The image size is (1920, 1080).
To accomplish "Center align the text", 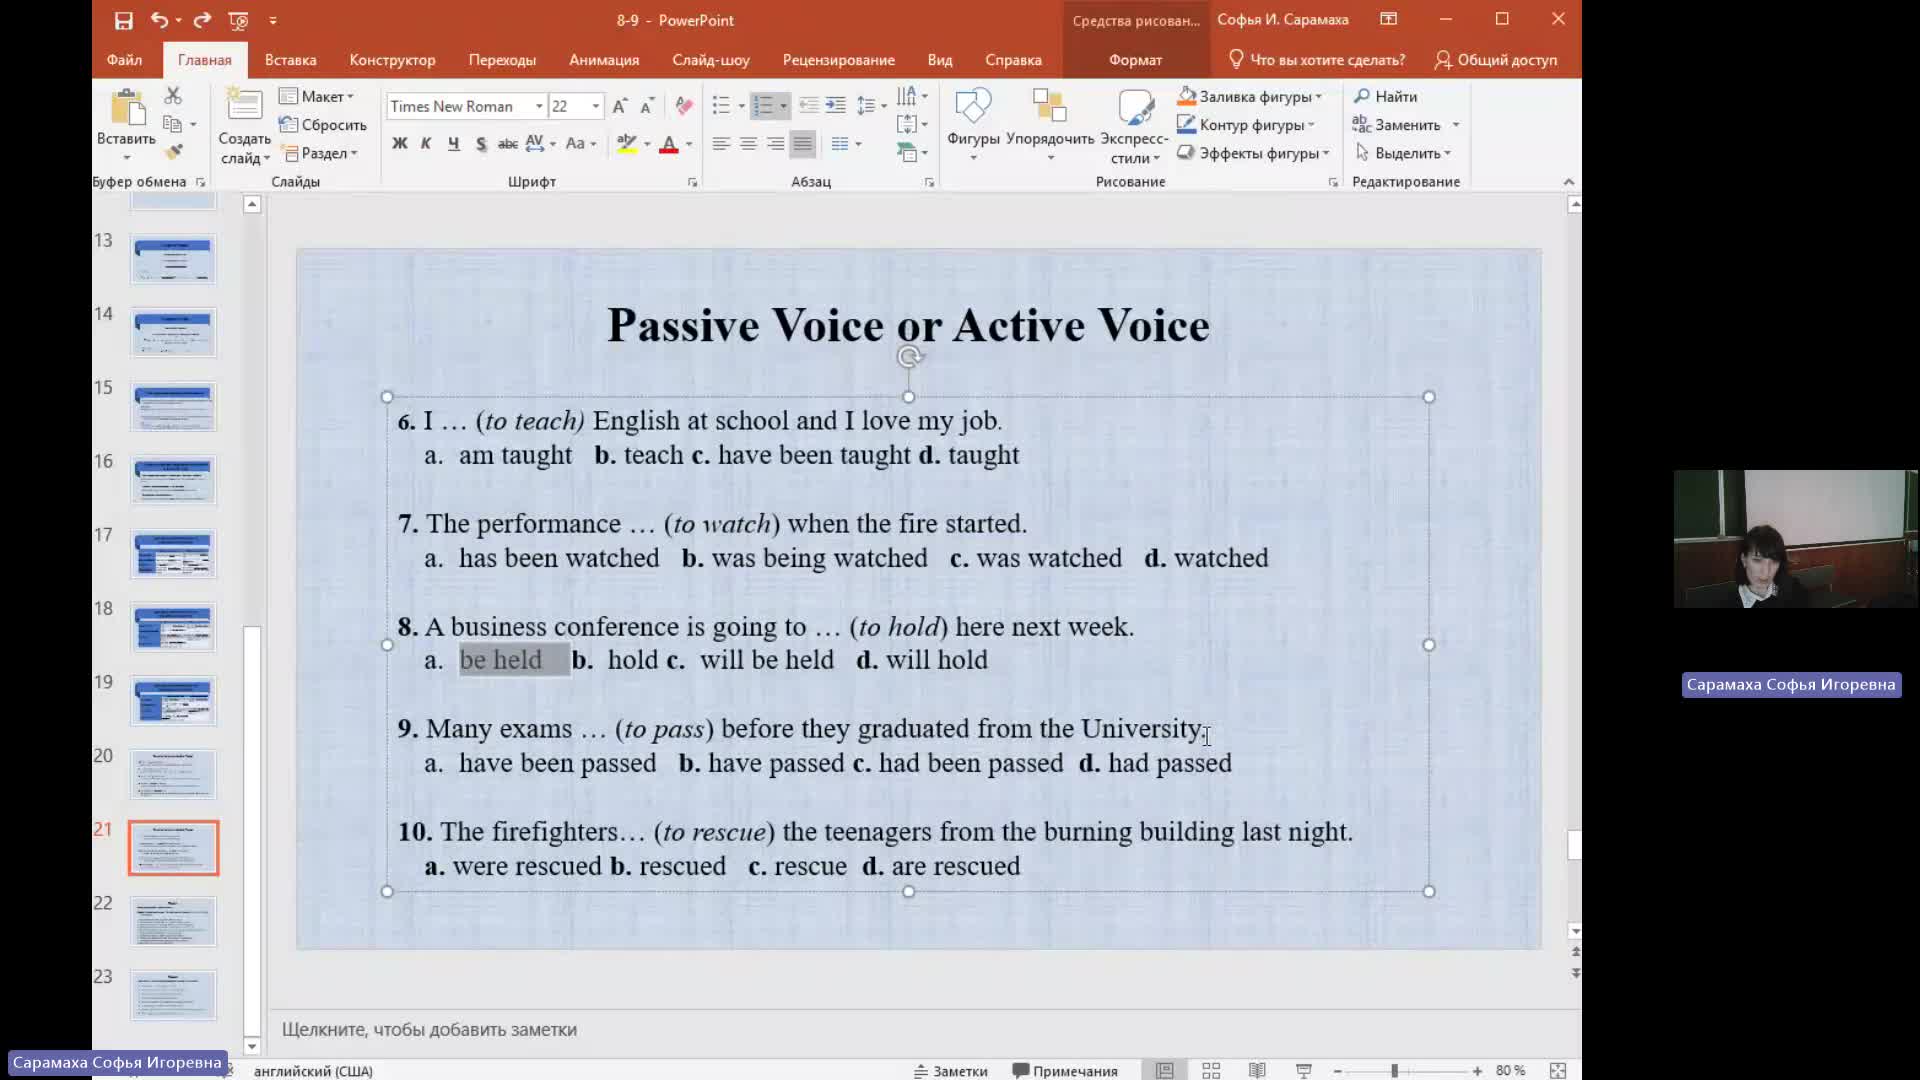I will (748, 144).
